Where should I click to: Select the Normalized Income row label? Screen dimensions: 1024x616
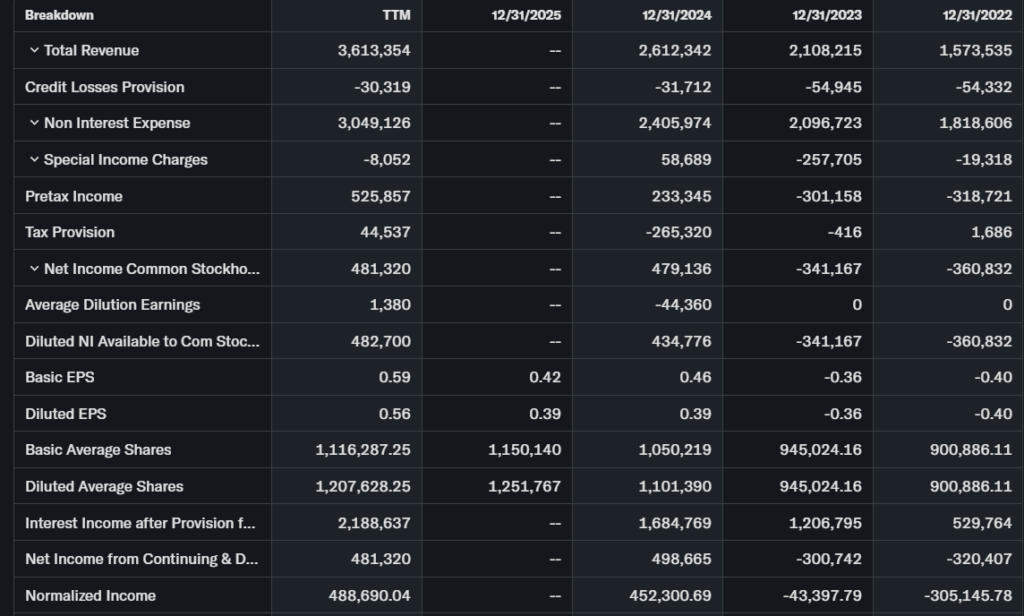91,595
